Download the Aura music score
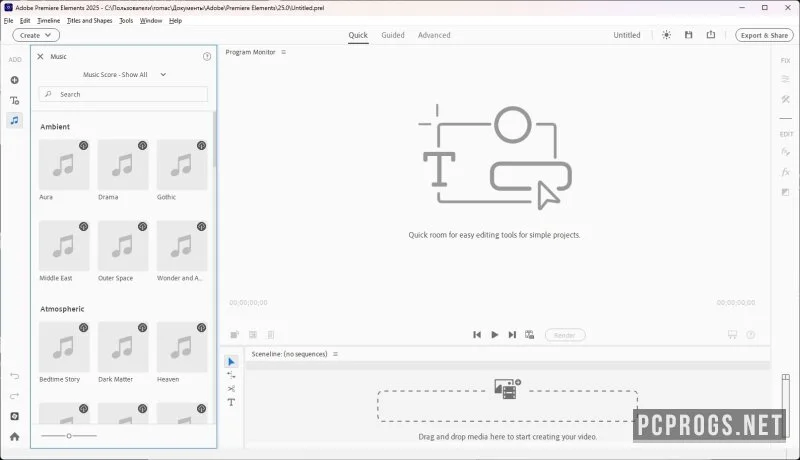The width and height of the screenshot is (800, 460). (83, 145)
